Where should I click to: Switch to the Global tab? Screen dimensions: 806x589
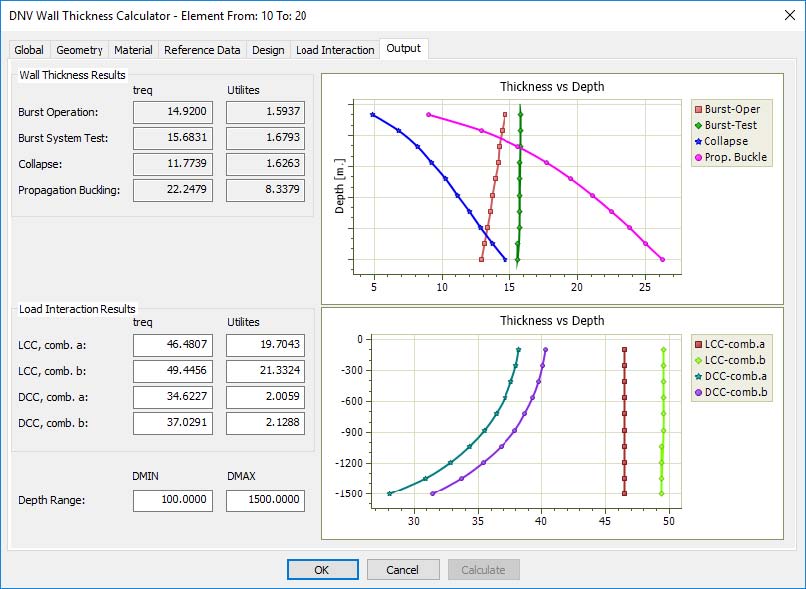[x=29, y=50]
